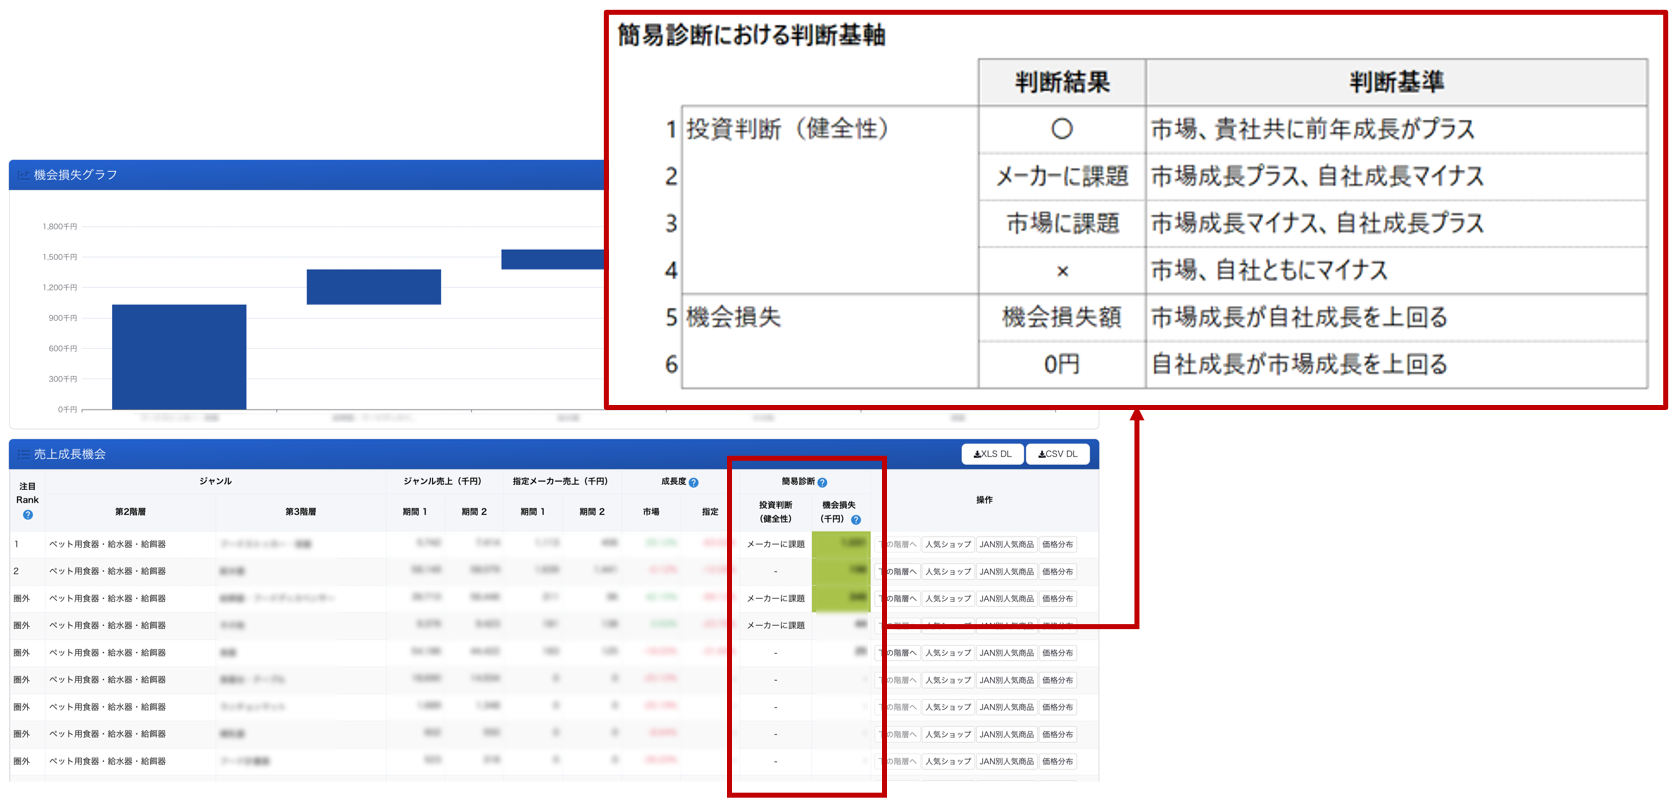This screenshot has height=803, width=1673.
Task: Open 価格分布 for the Rank 2 row
Action: [x=1057, y=571]
